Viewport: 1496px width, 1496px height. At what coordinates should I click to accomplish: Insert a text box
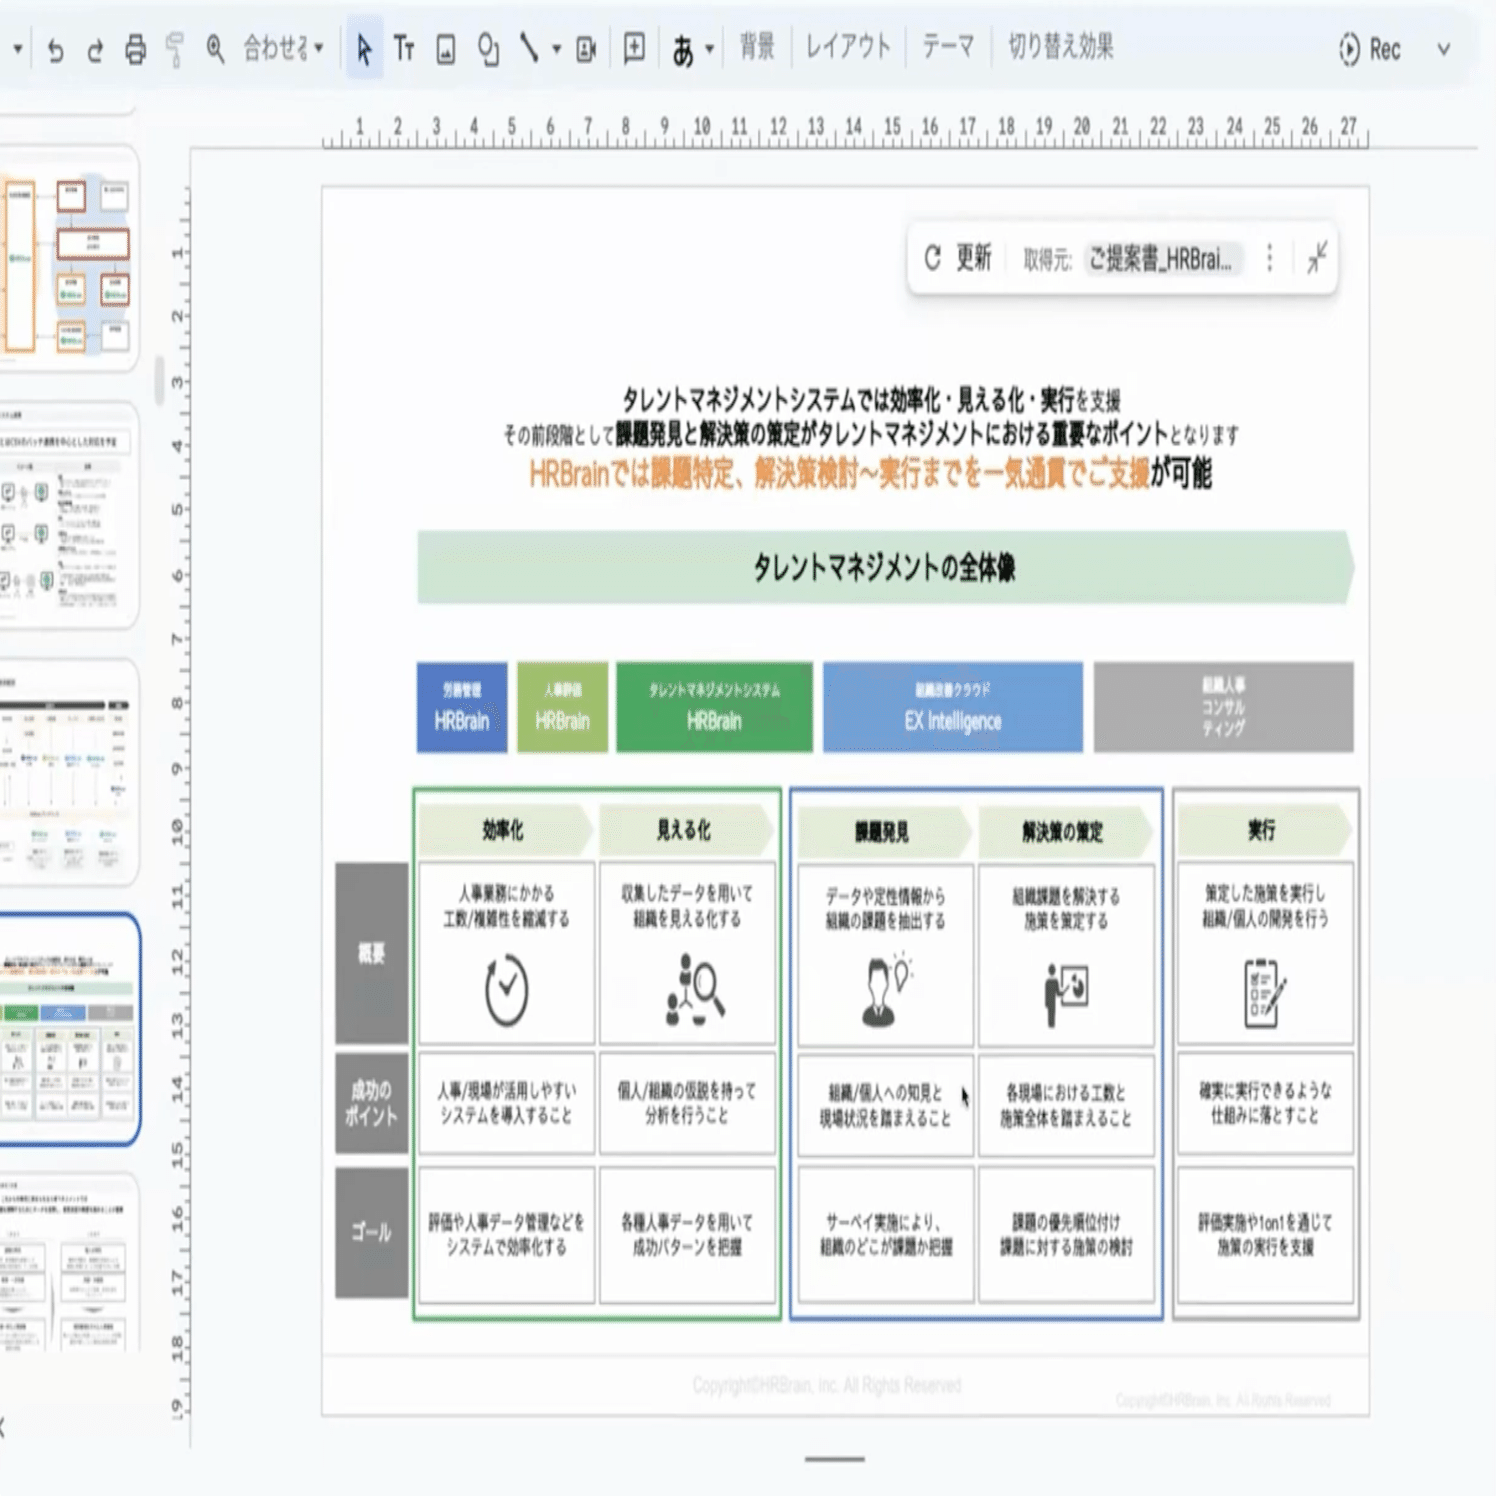point(404,48)
